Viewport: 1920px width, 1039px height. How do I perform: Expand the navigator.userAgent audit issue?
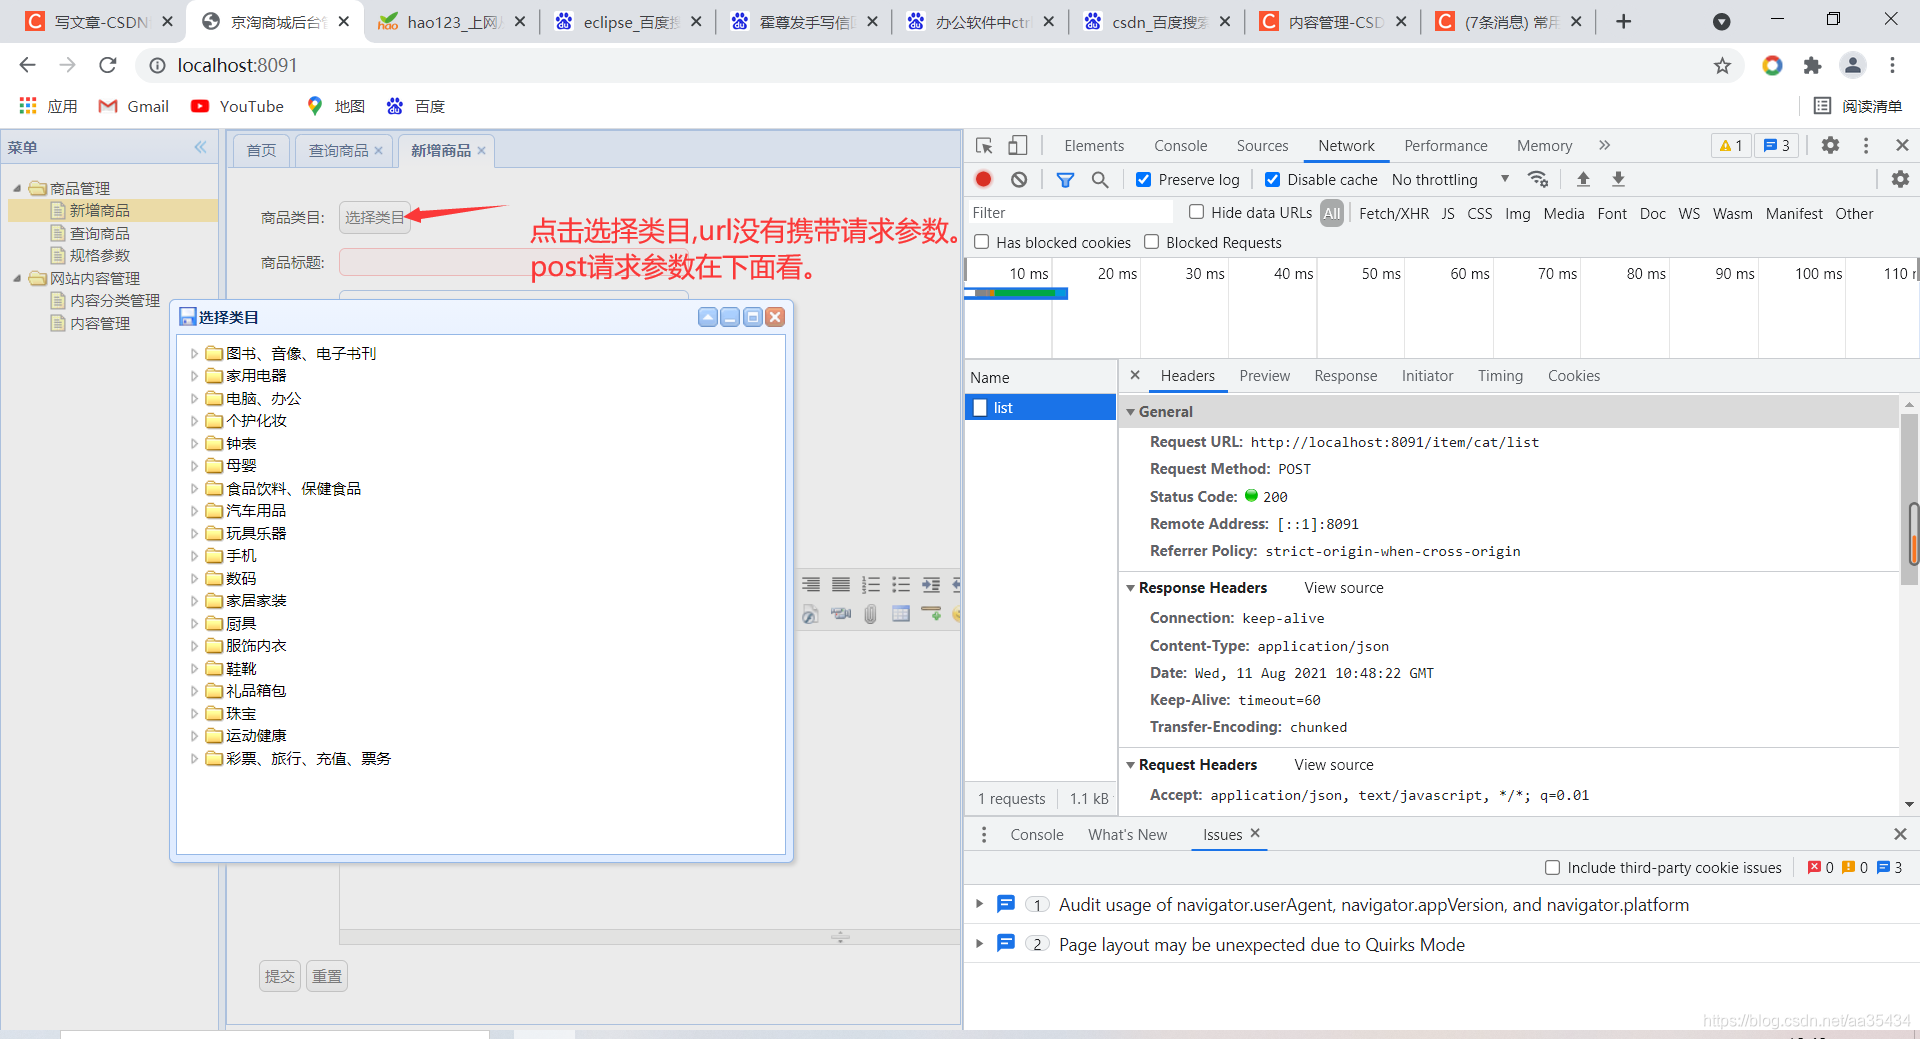tap(980, 904)
